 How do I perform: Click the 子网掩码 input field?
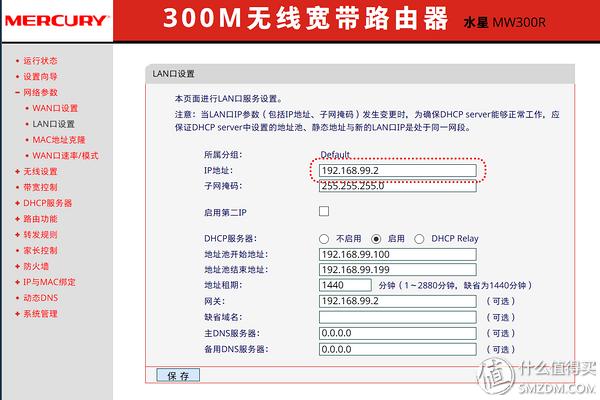(x=398, y=186)
